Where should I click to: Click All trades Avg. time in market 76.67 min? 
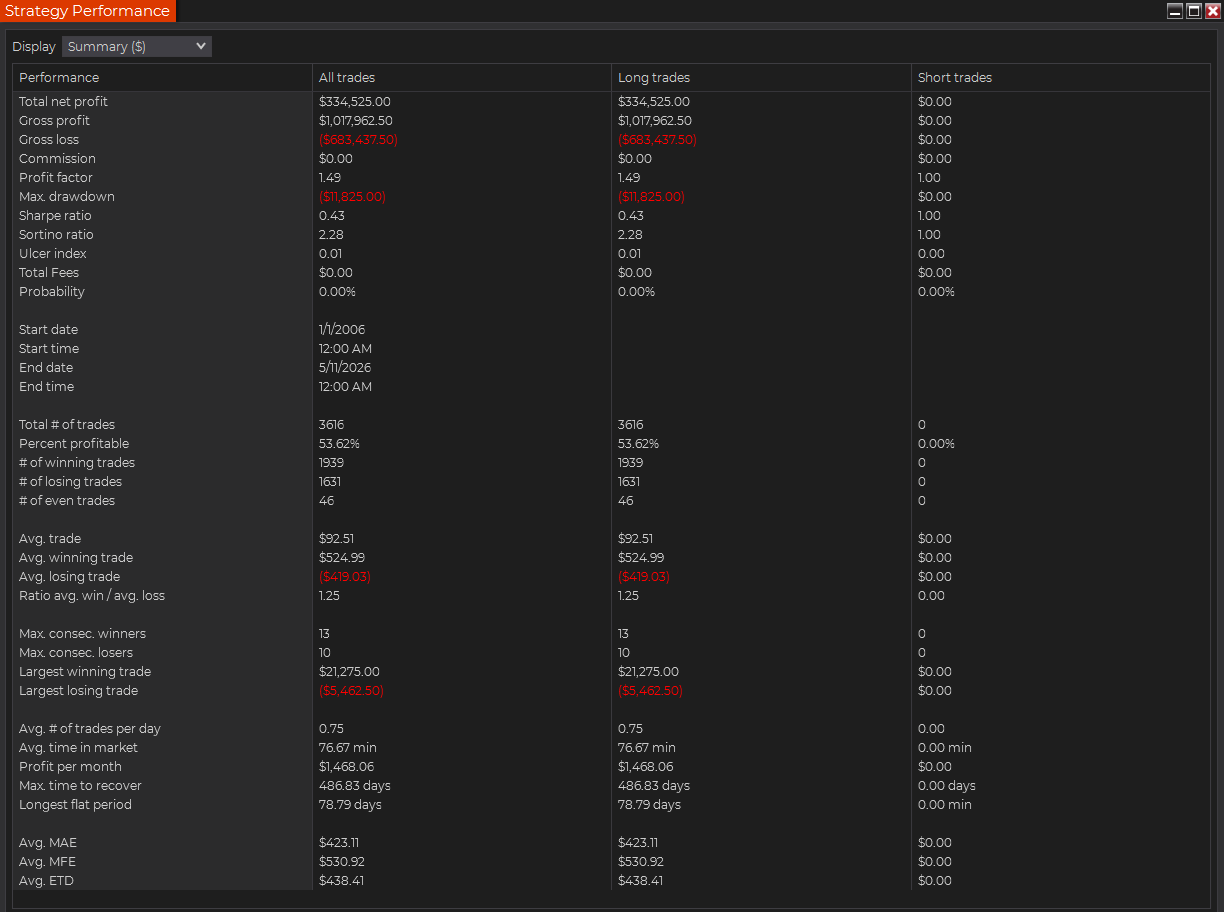348,748
